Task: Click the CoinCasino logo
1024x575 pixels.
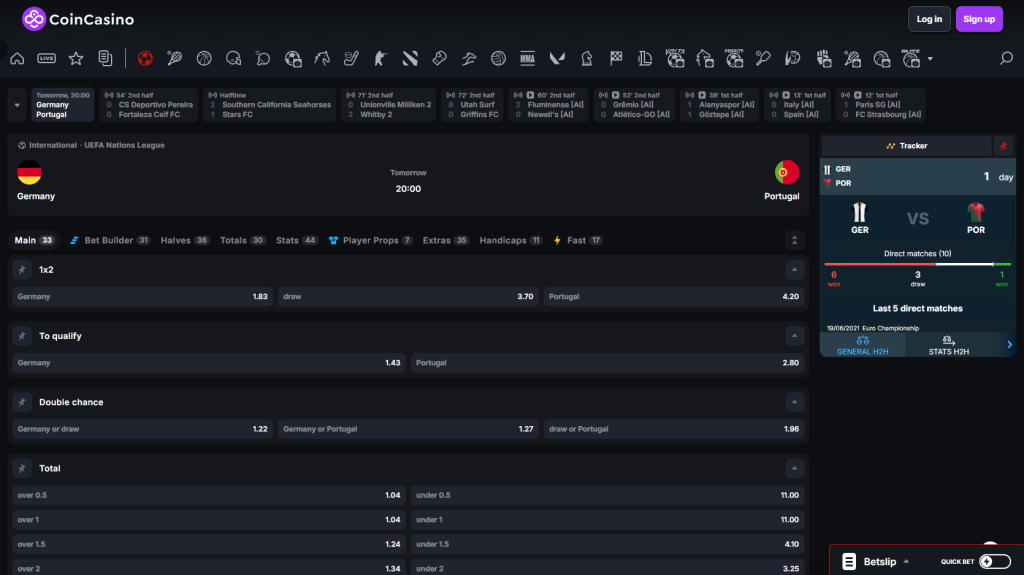Action: [78, 19]
